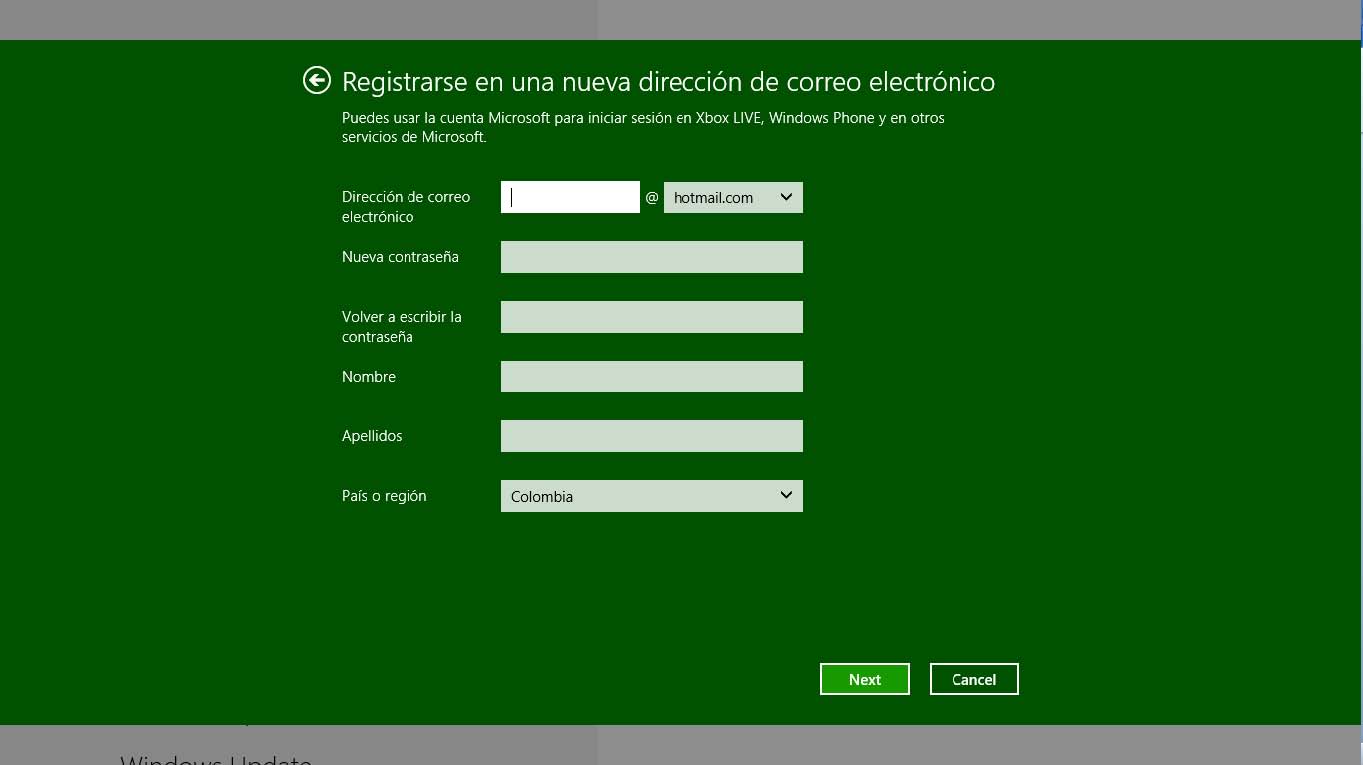Click the @ symbol between email fields
Screen dimensions: 1363x765
point(652,198)
